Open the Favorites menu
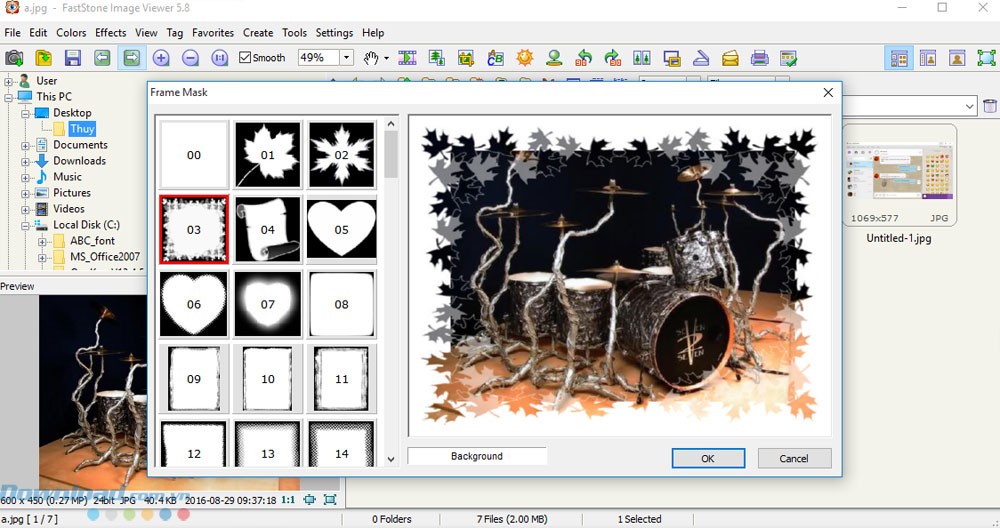 212,33
